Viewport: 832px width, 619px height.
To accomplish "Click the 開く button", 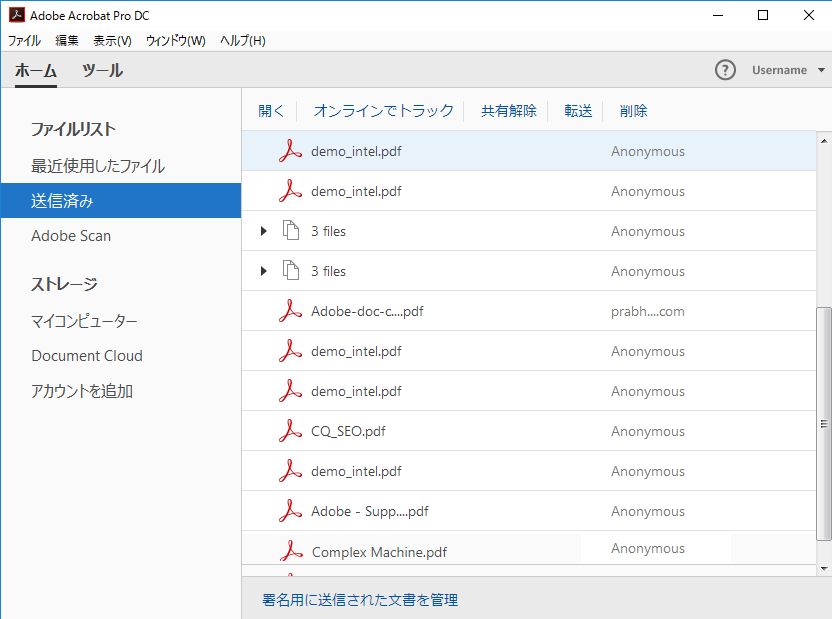I will 270,111.
